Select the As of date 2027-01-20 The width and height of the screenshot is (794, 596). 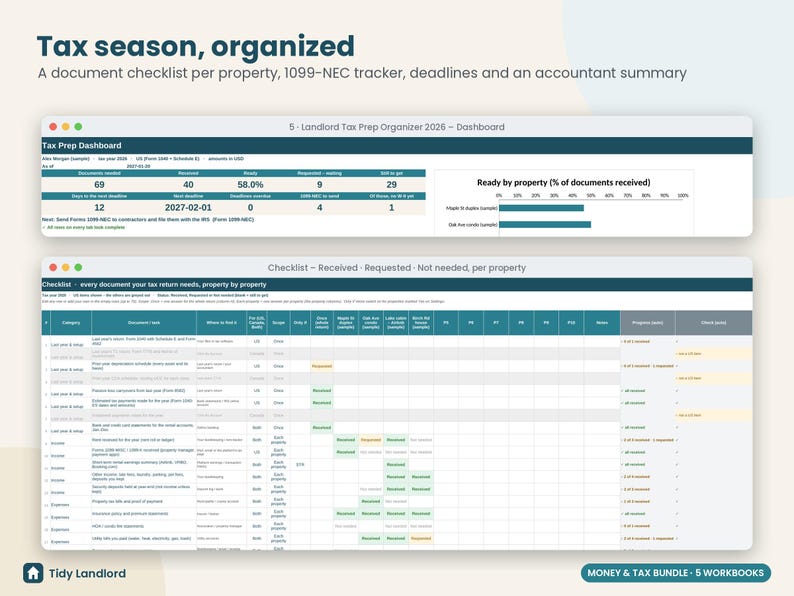[138, 166]
